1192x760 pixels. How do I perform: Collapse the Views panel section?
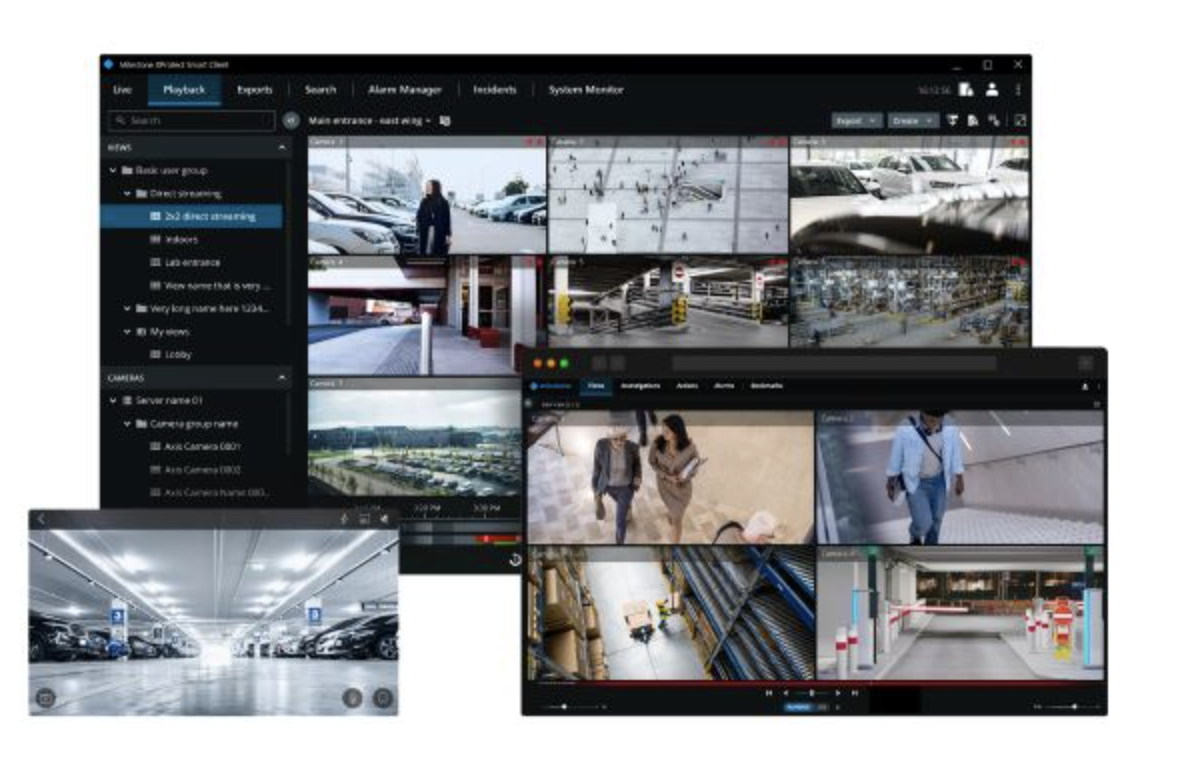point(282,147)
